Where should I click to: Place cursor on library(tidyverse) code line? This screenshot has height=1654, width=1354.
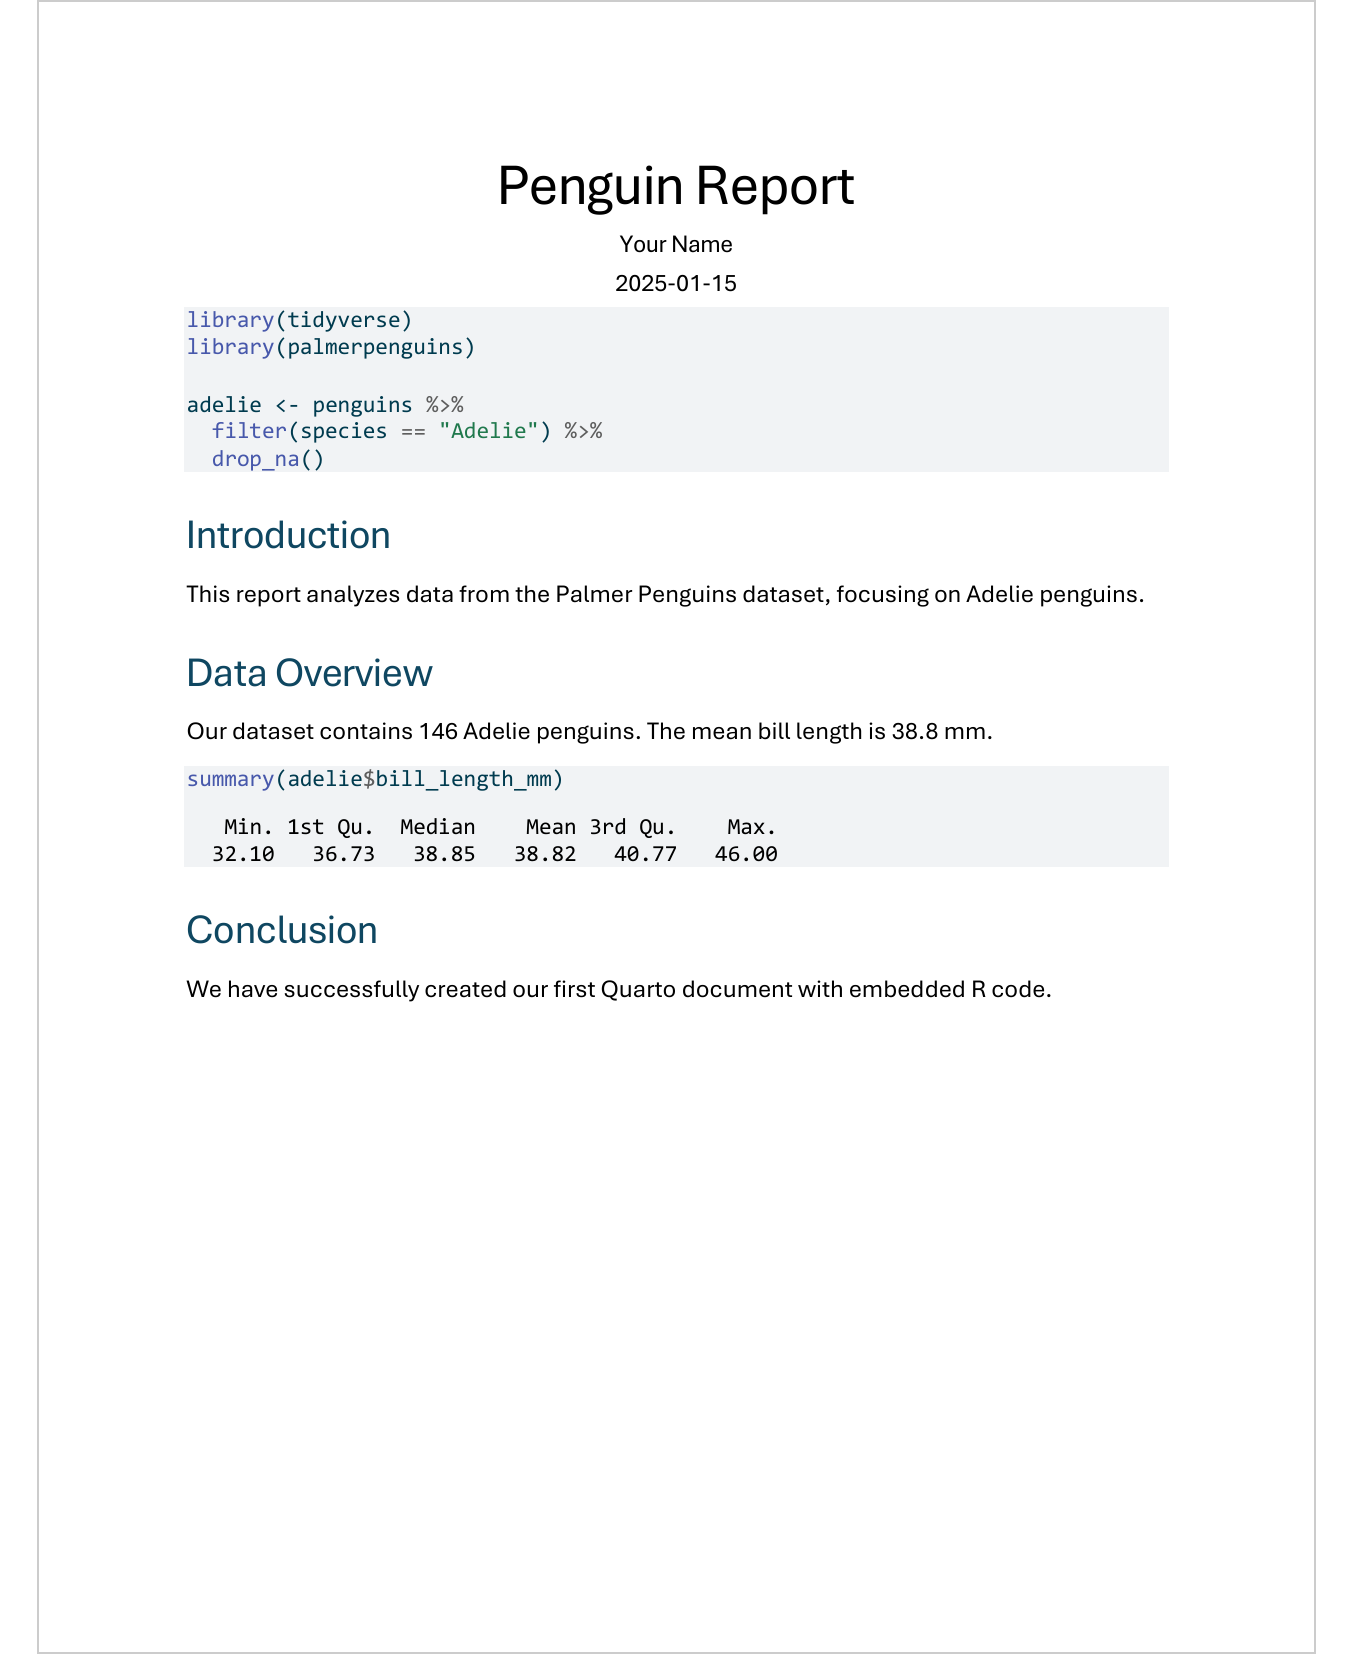click(x=299, y=320)
